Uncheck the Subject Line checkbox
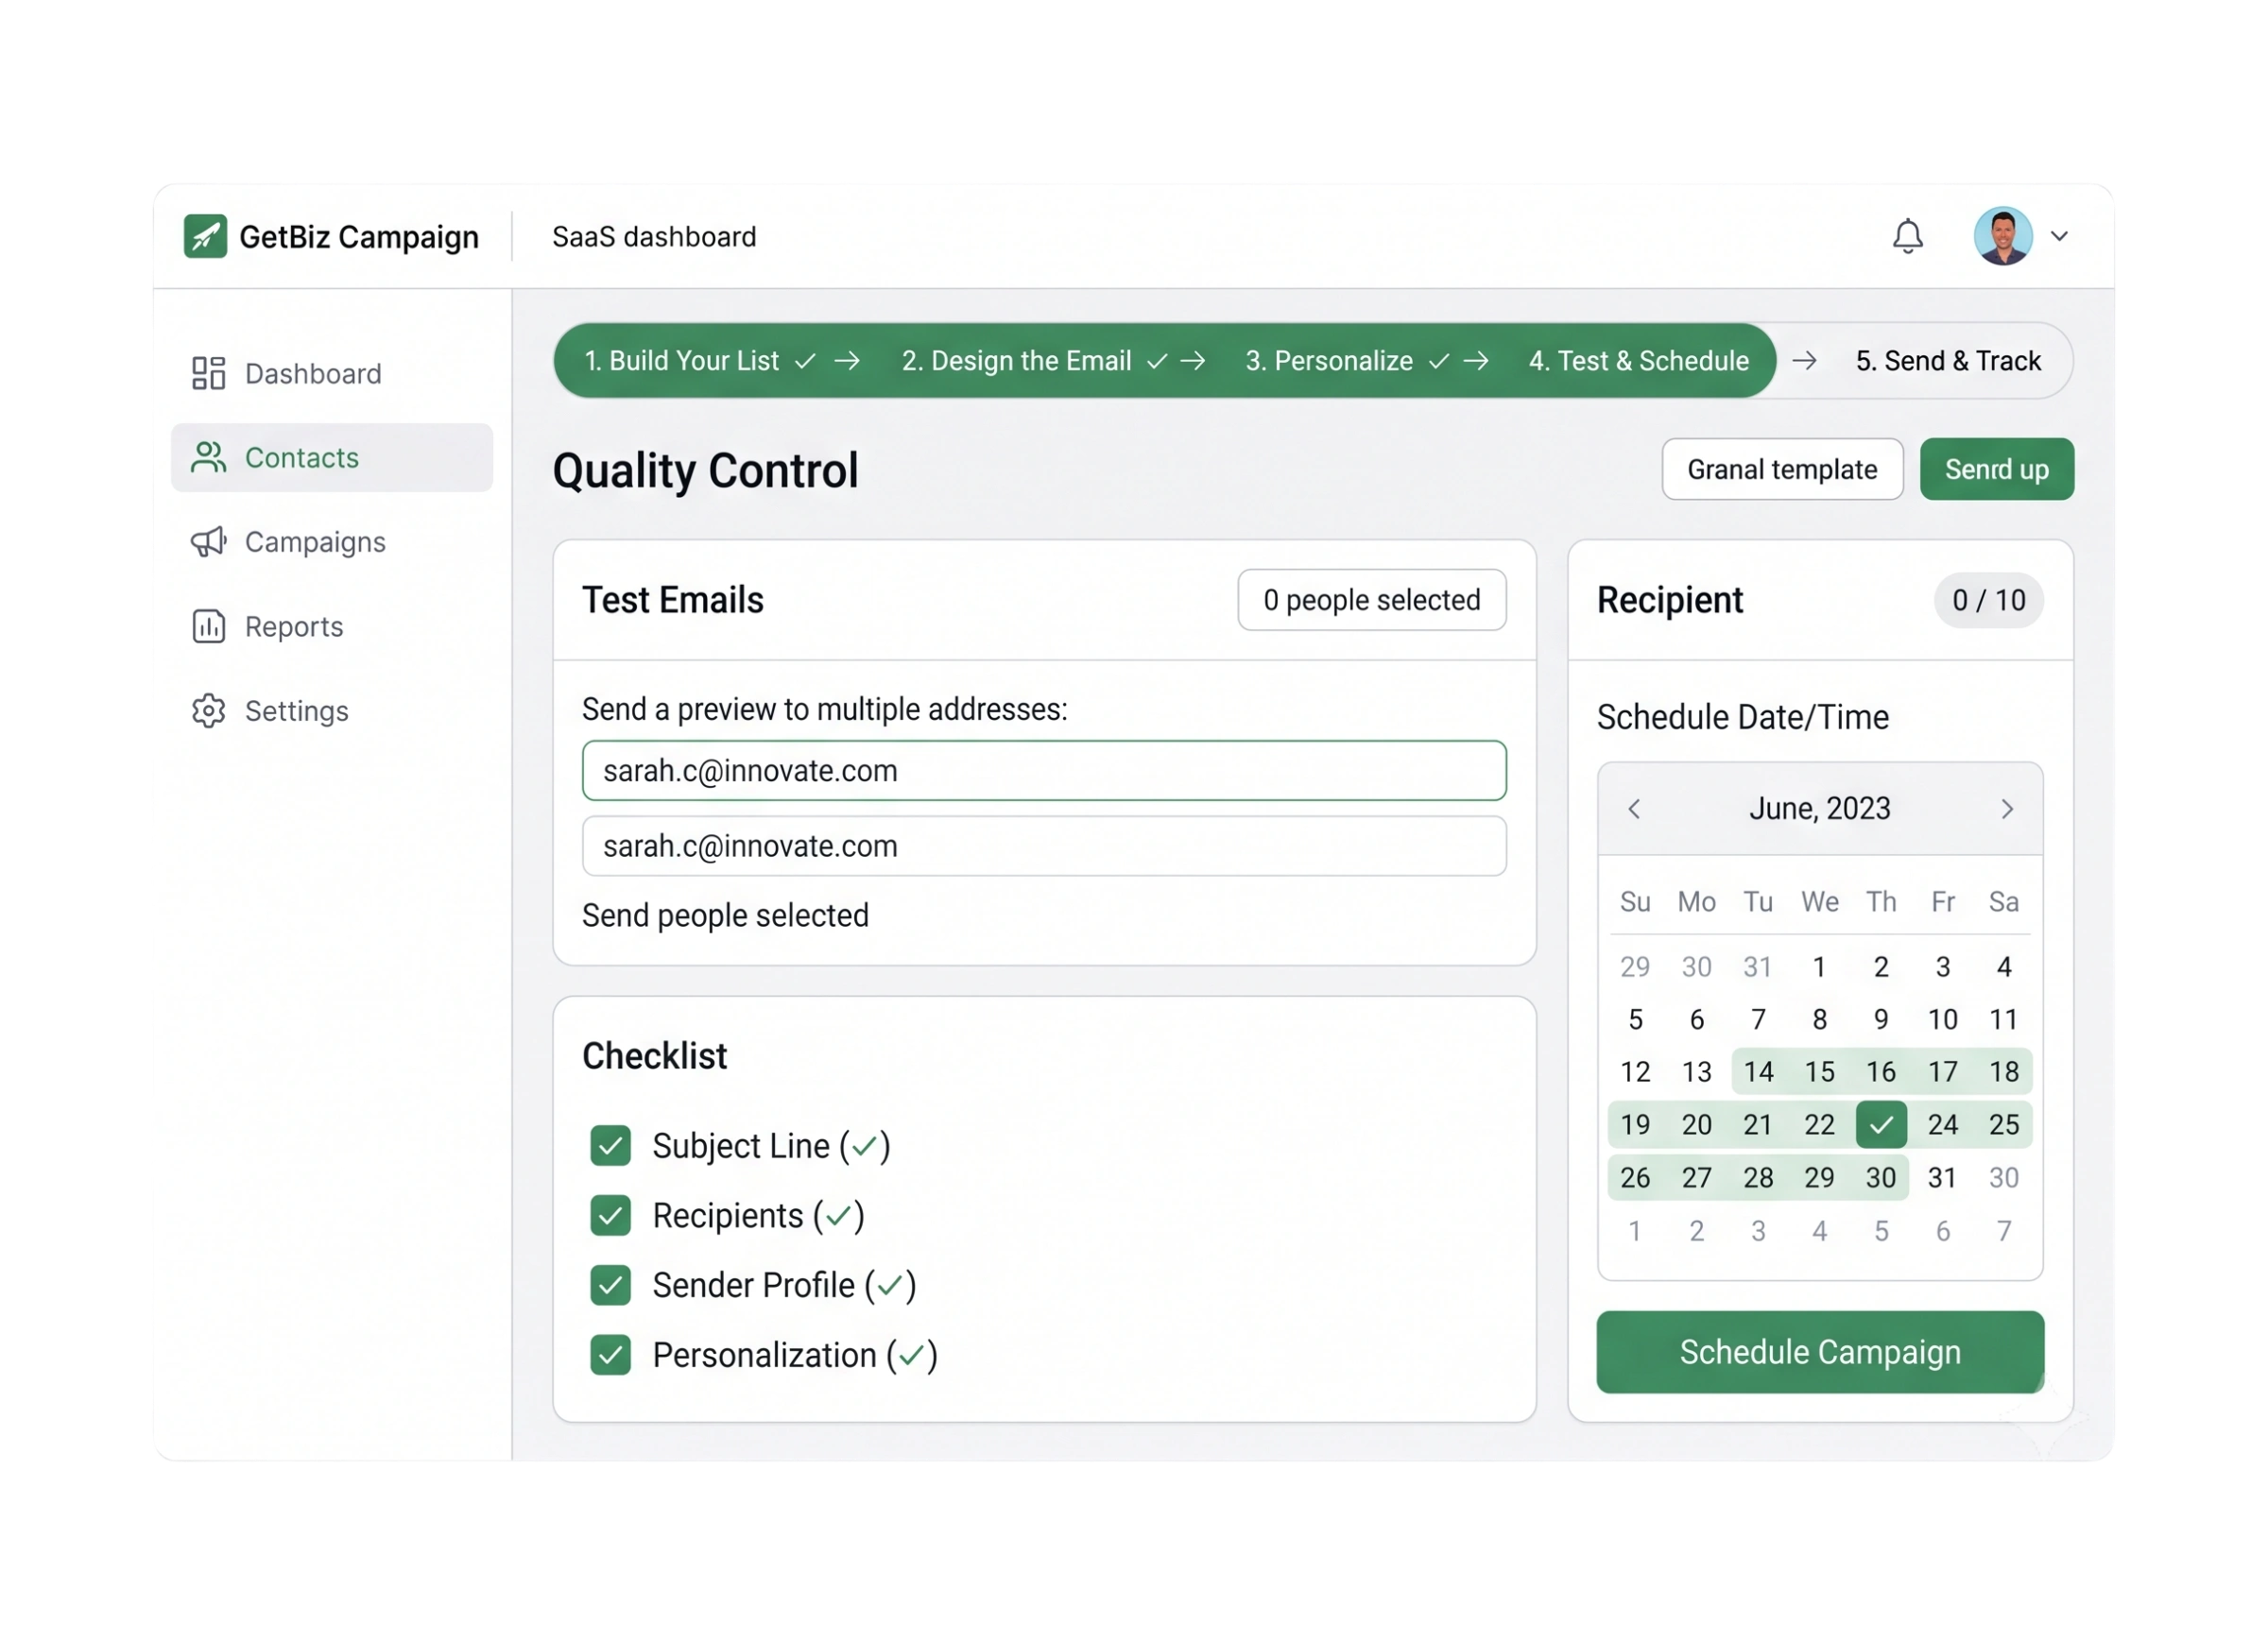Viewport: 2268px width, 1641px height. point(610,1145)
